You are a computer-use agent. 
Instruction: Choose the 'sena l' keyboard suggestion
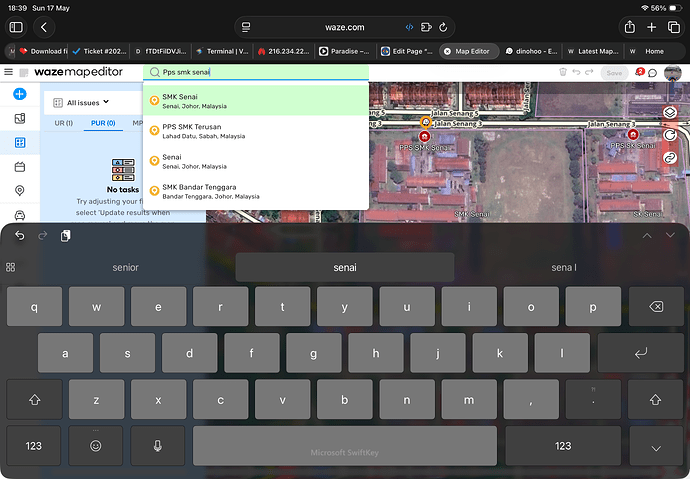tap(564, 267)
